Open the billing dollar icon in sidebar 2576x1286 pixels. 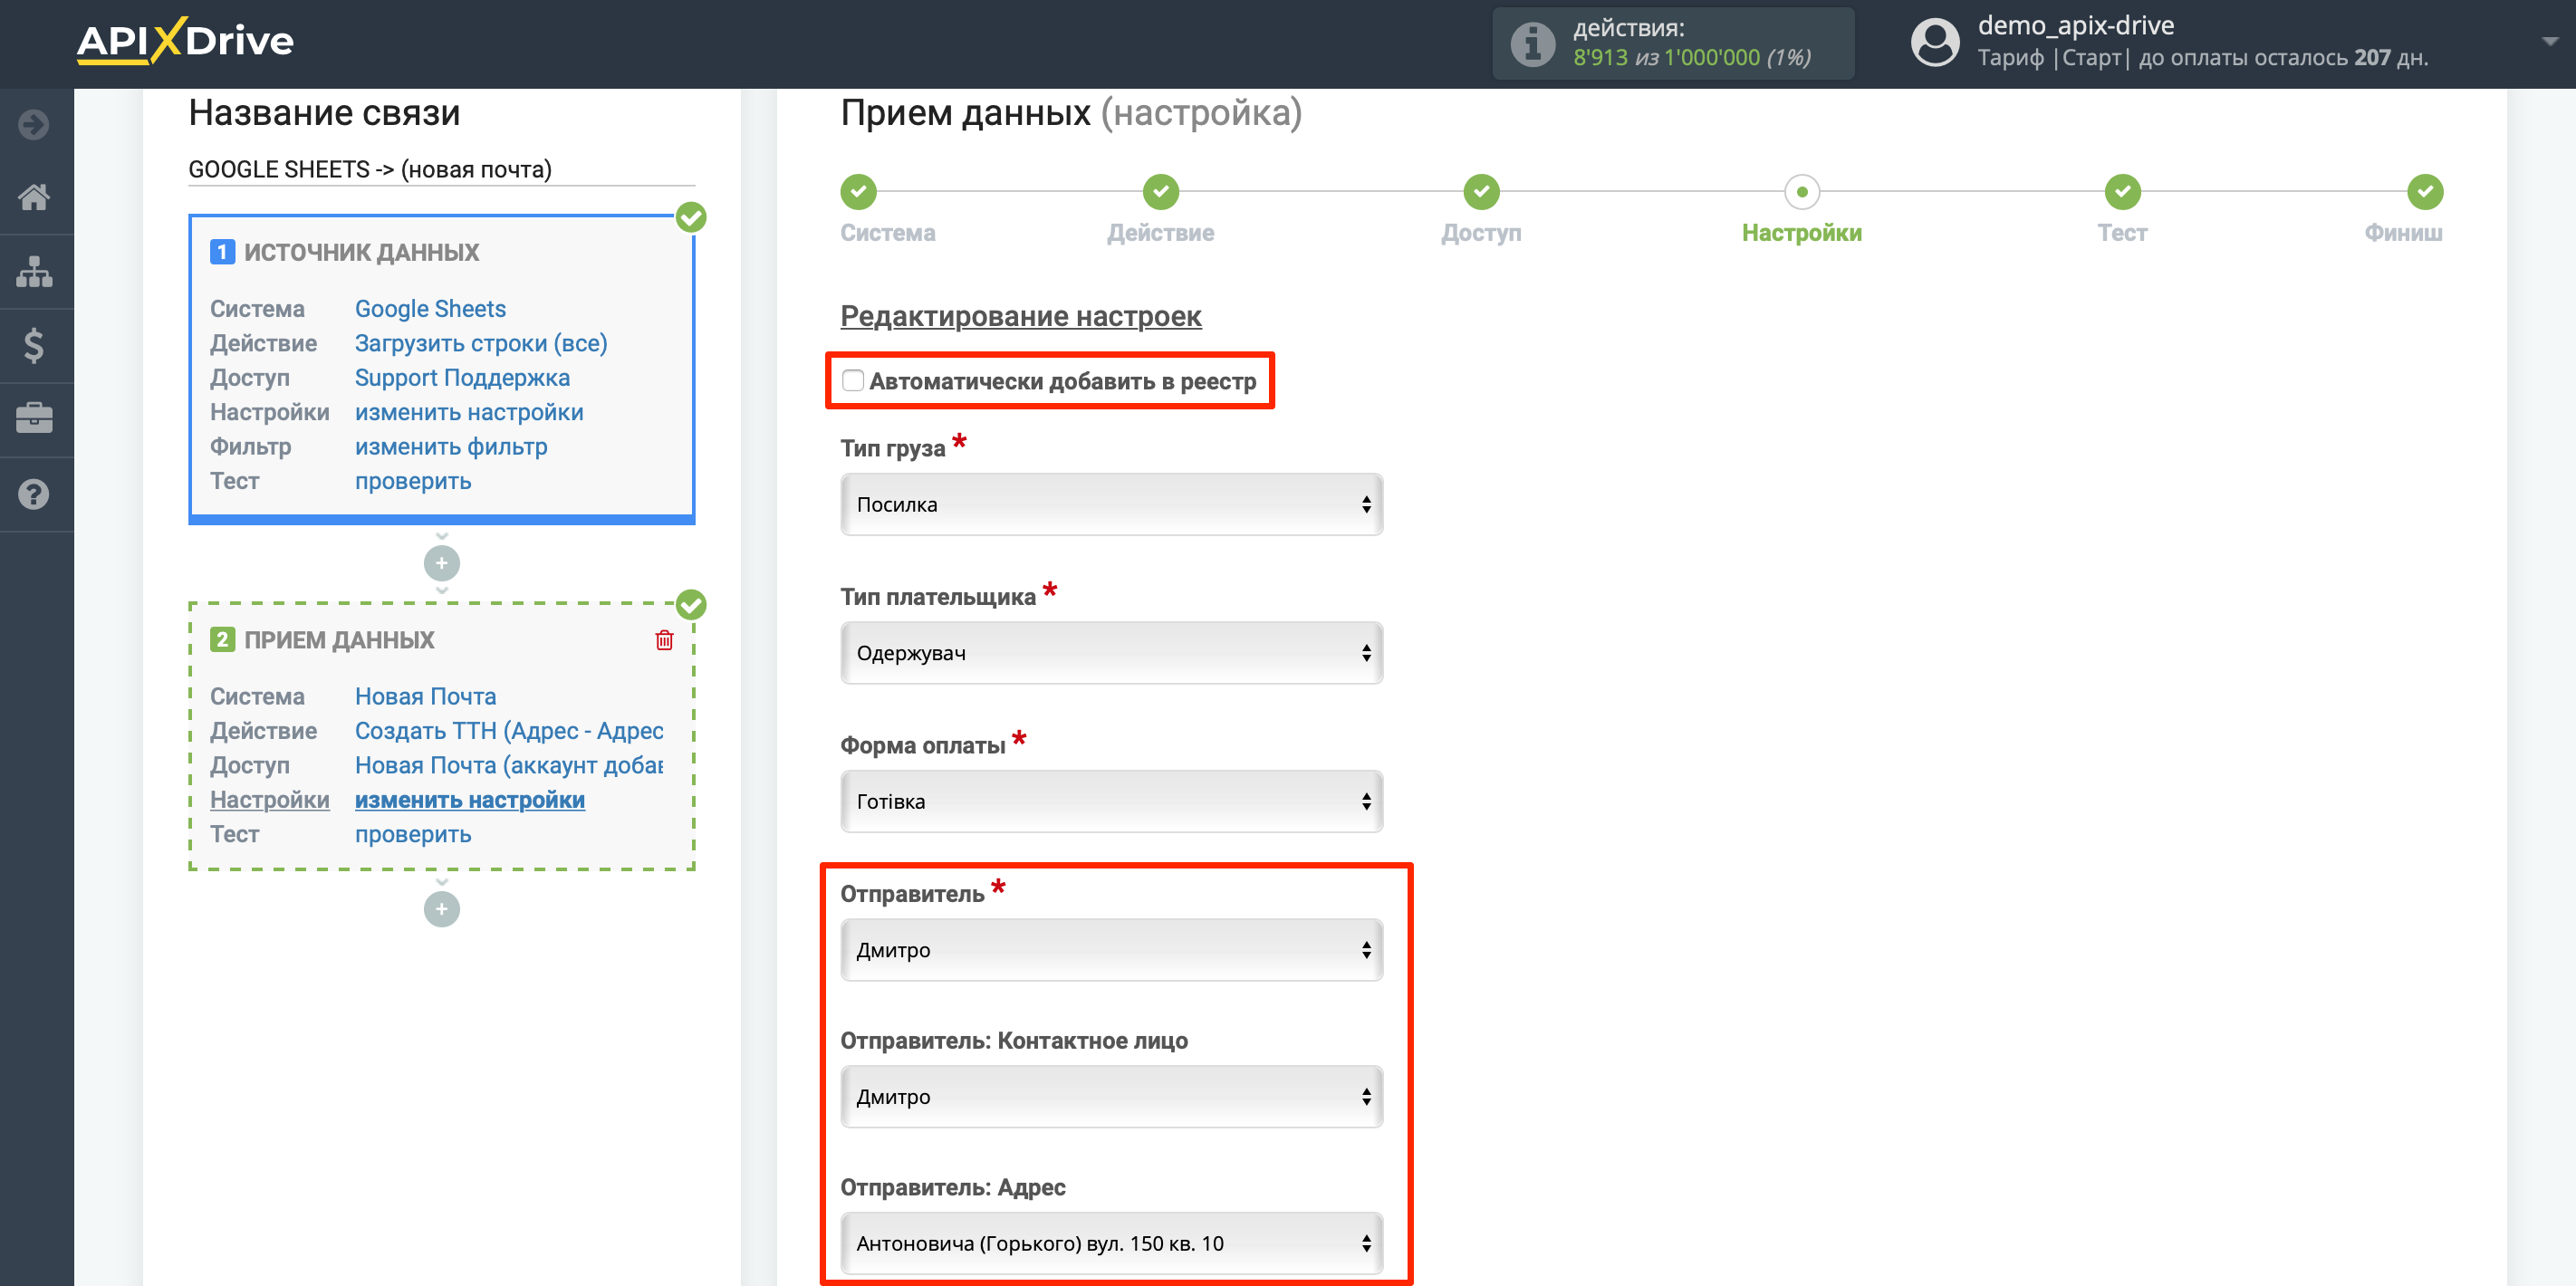[34, 345]
